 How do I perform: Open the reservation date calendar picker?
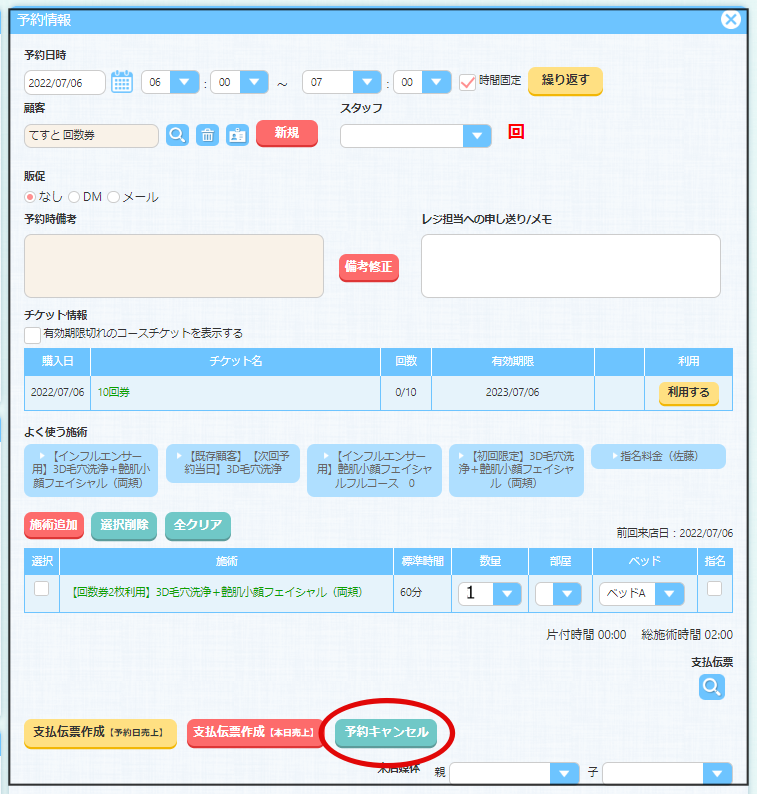(x=122, y=82)
